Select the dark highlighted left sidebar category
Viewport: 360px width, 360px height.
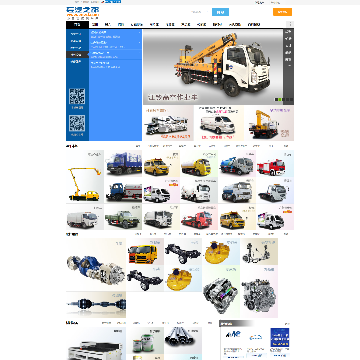pos(77,55)
